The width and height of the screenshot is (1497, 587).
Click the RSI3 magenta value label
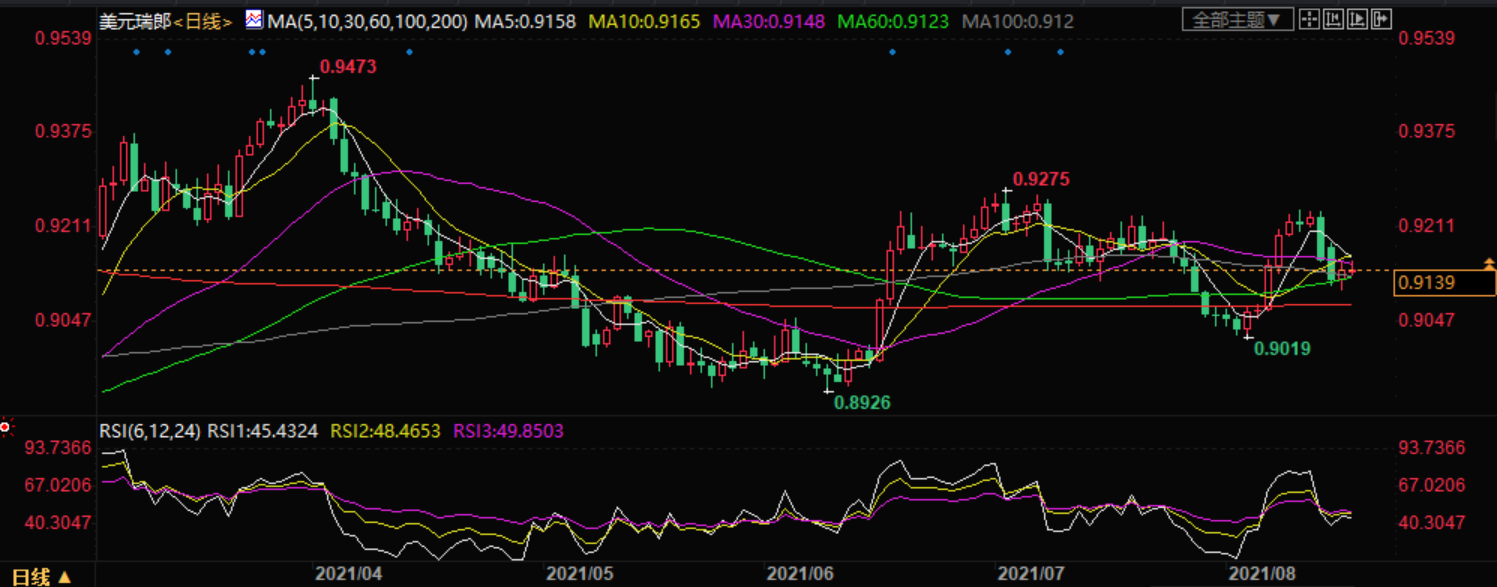(508, 431)
